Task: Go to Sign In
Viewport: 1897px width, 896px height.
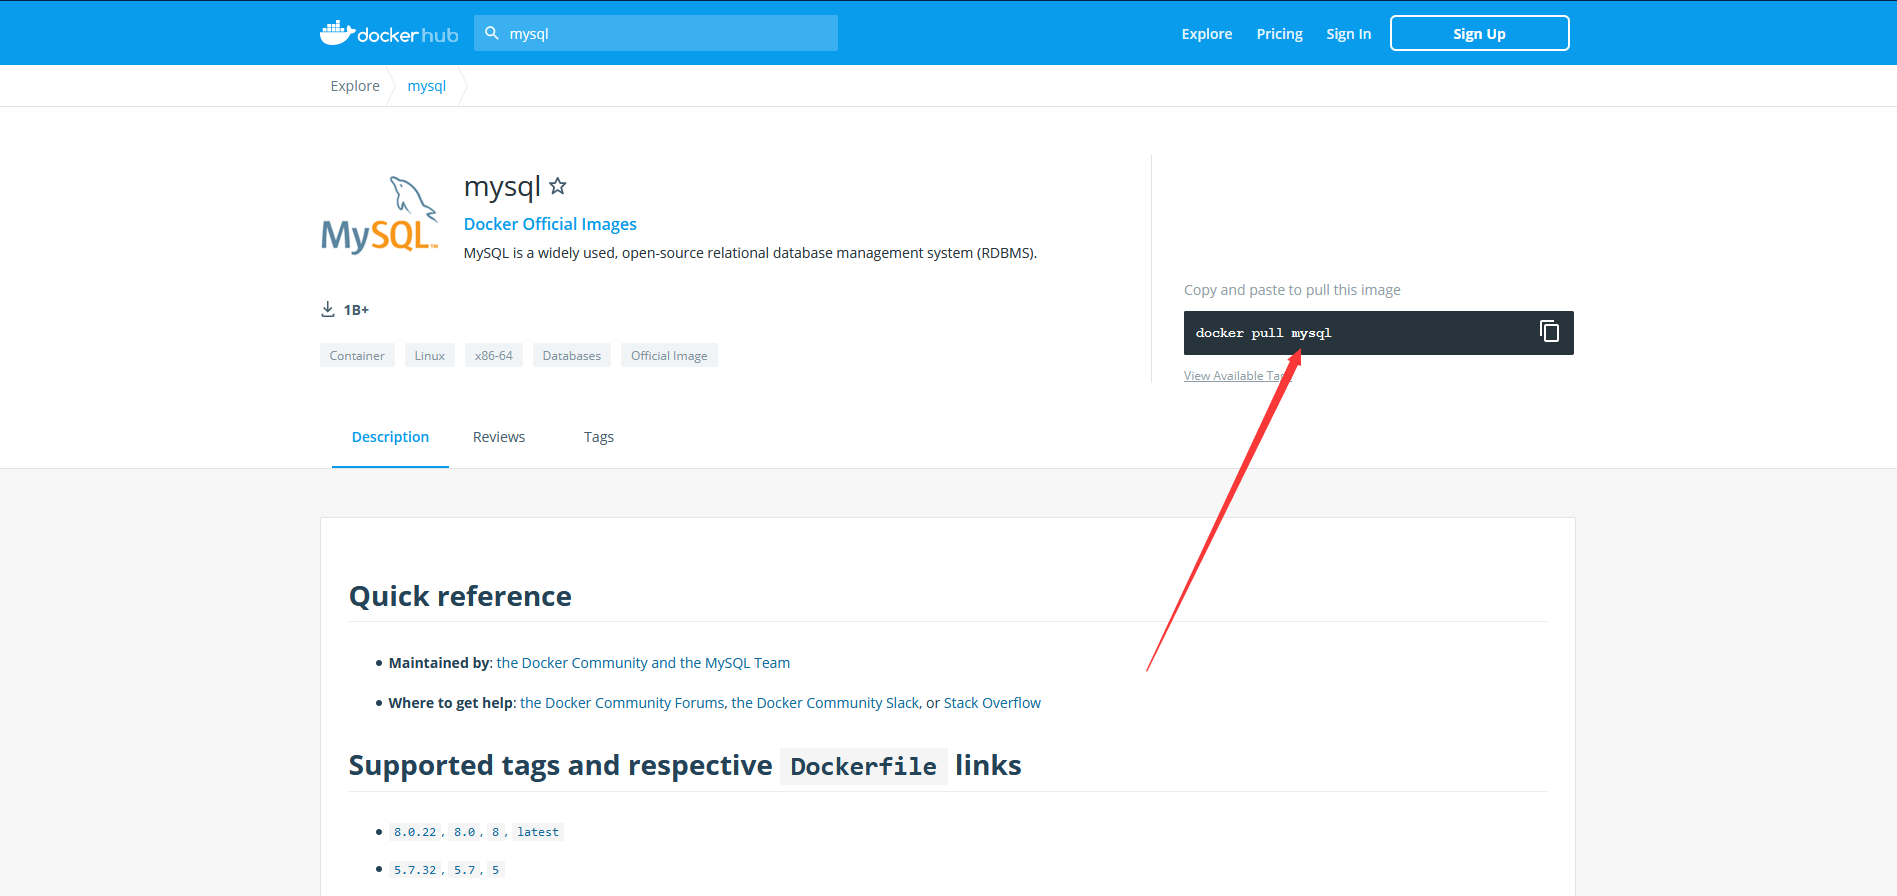Action: [x=1348, y=34]
